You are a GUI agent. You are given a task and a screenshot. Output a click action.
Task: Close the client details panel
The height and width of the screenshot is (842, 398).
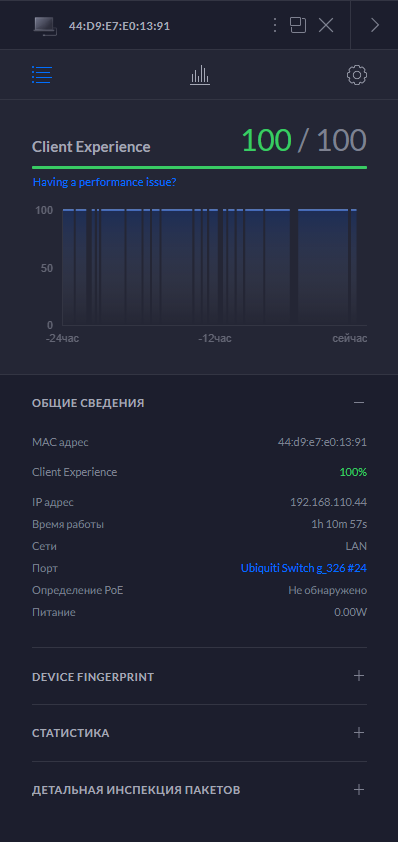[x=326, y=25]
